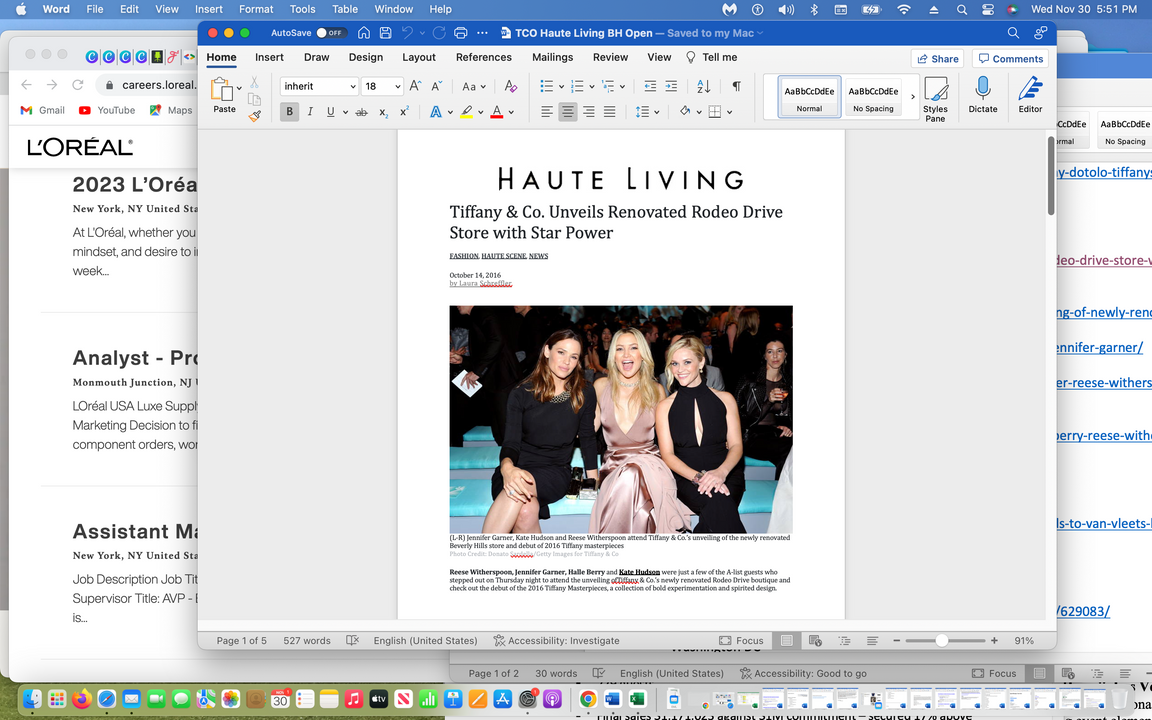Toggle the AutoSave switch
Viewport: 1152px width, 720px height.
point(329,33)
